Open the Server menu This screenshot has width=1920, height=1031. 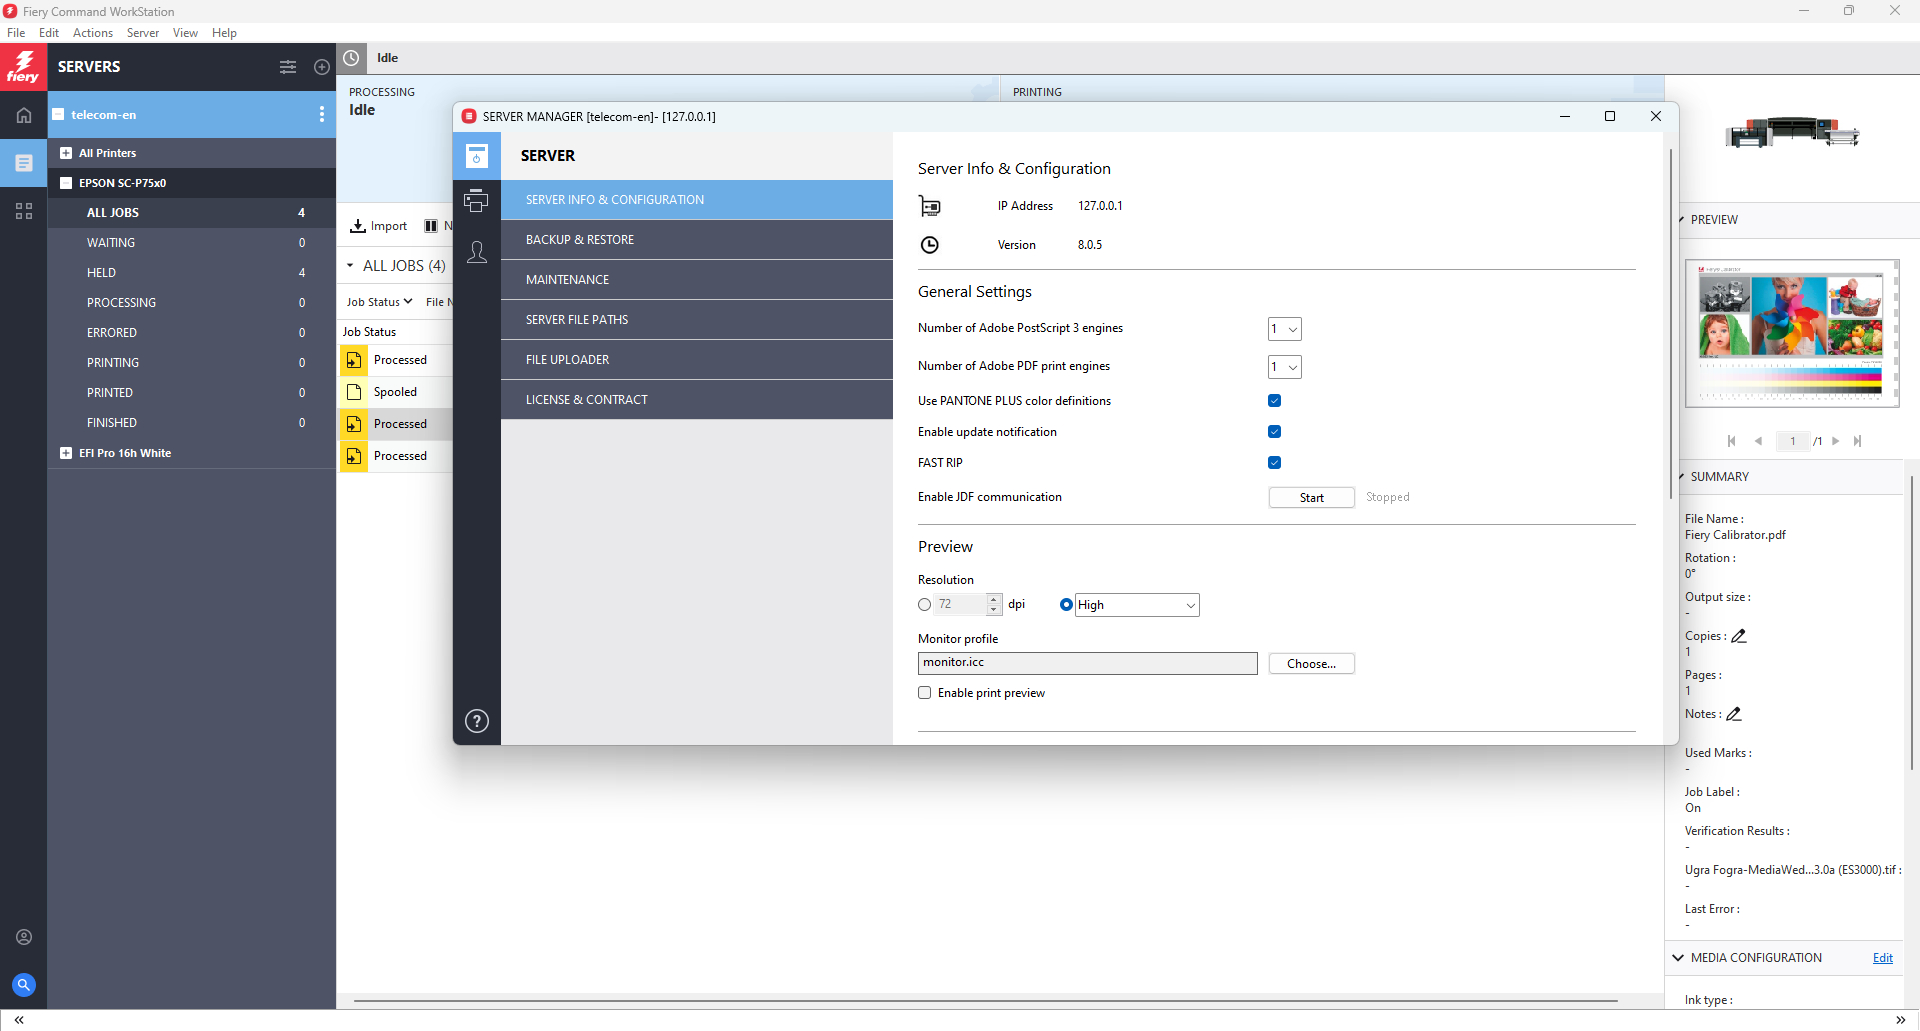point(143,33)
